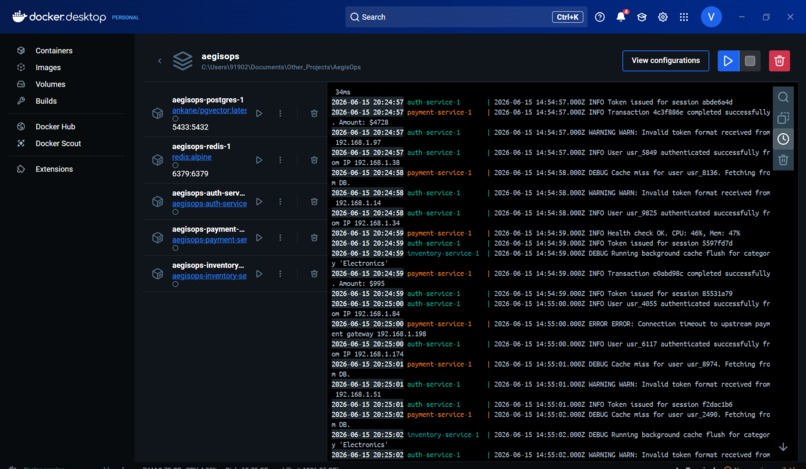Delete the aegisops compose stack
Screen dimensions: 806x469
tap(779, 61)
